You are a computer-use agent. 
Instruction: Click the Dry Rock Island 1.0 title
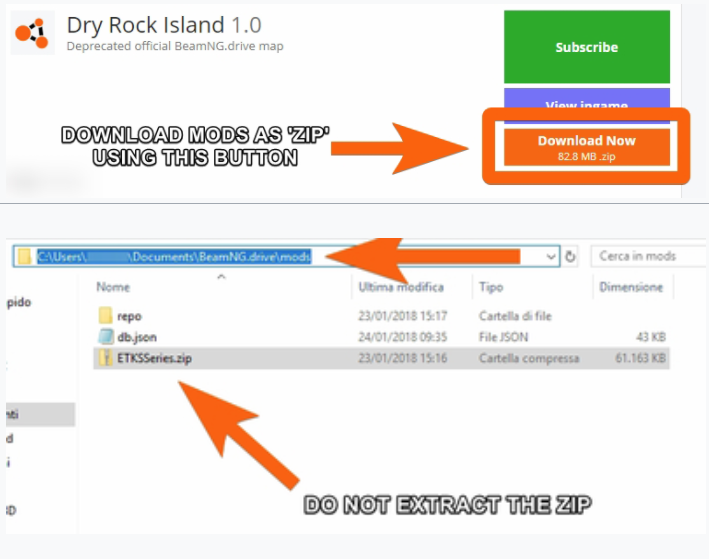point(164,25)
